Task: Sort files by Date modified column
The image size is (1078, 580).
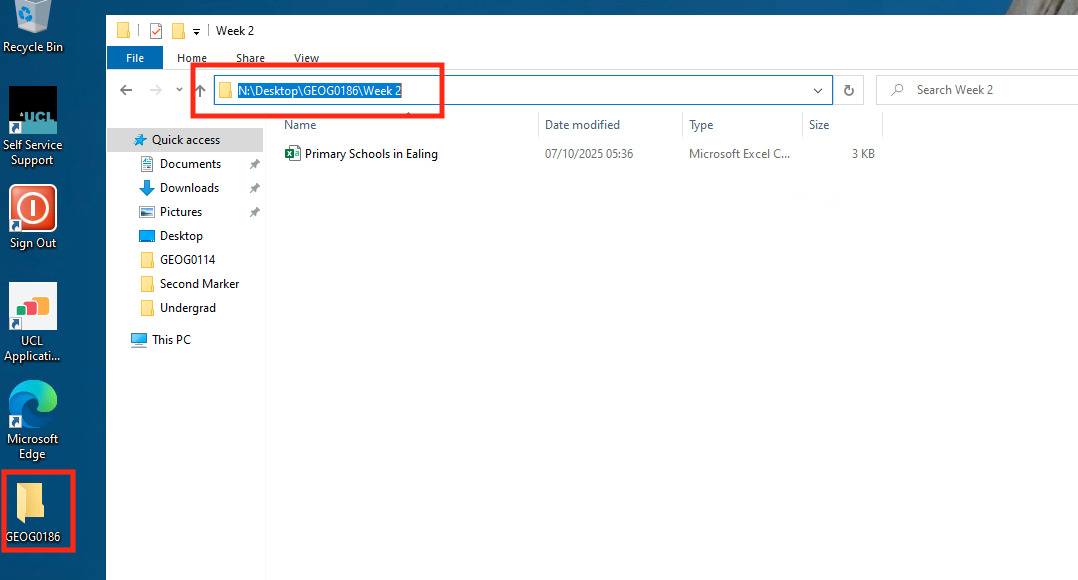Action: [582, 125]
